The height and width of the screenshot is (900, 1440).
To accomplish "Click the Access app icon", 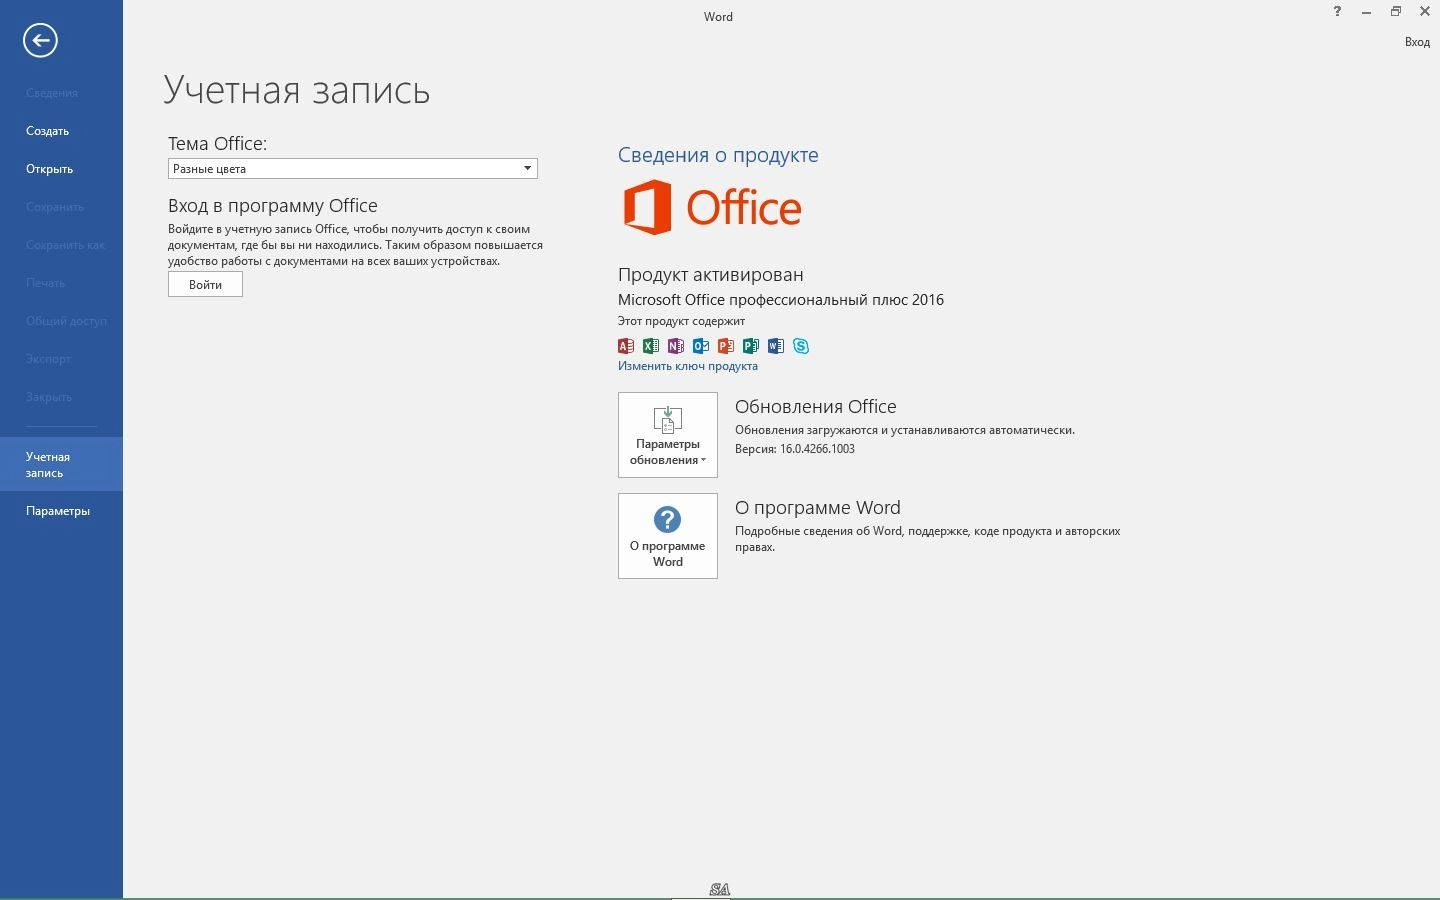I will [626, 346].
